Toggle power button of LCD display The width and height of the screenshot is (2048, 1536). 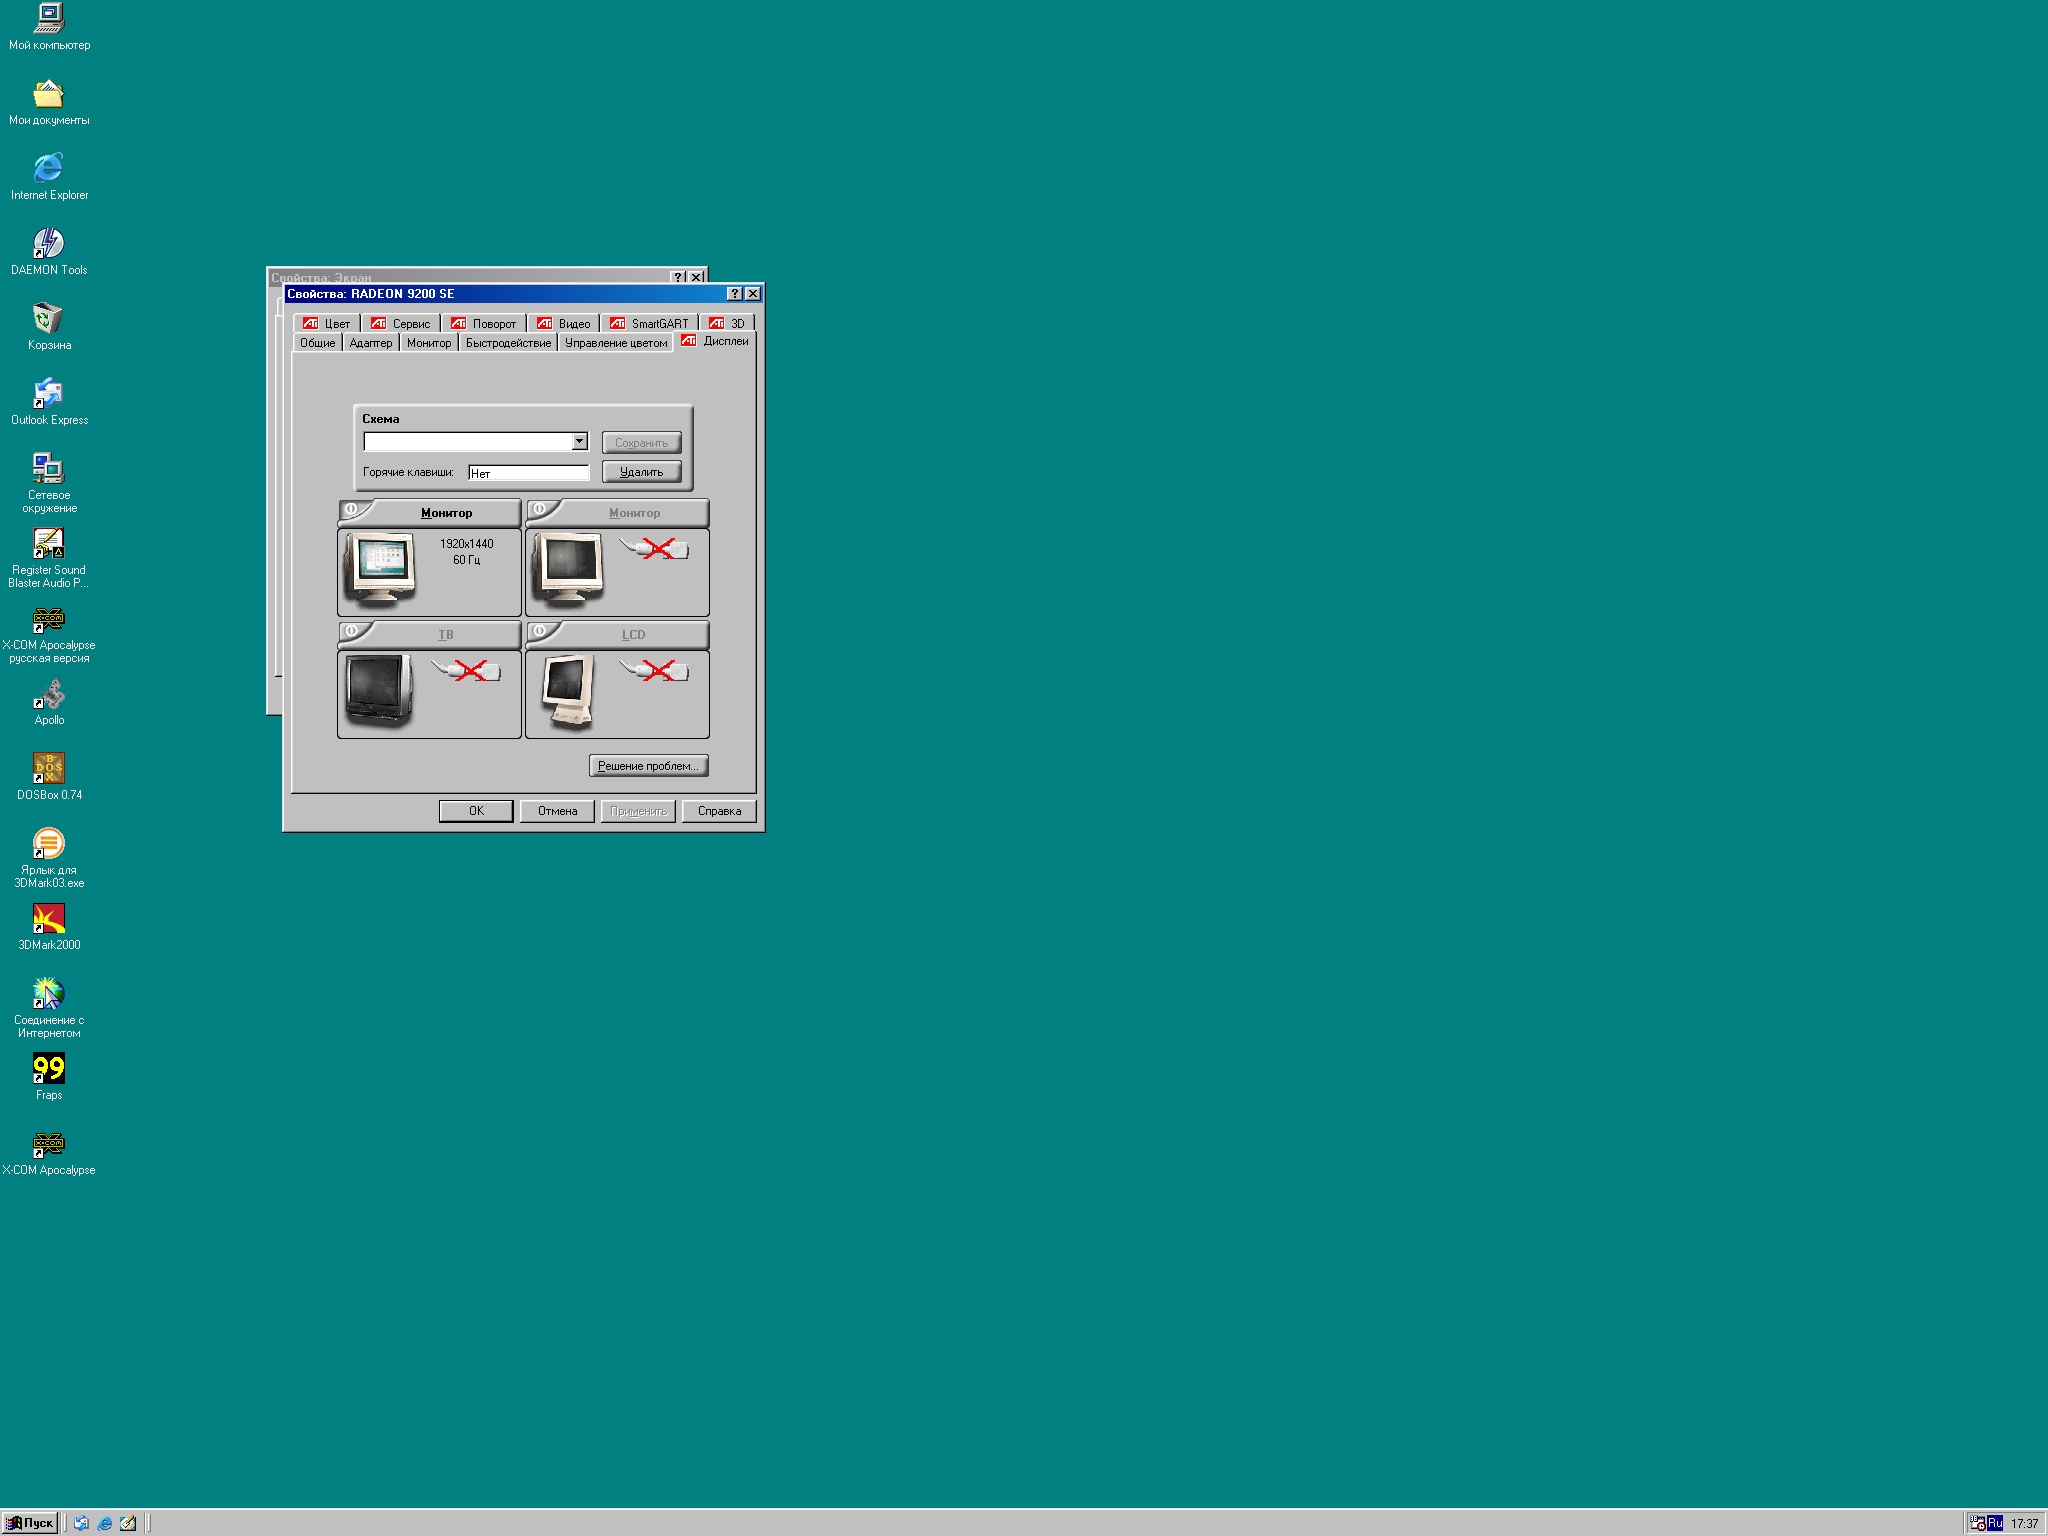539,632
